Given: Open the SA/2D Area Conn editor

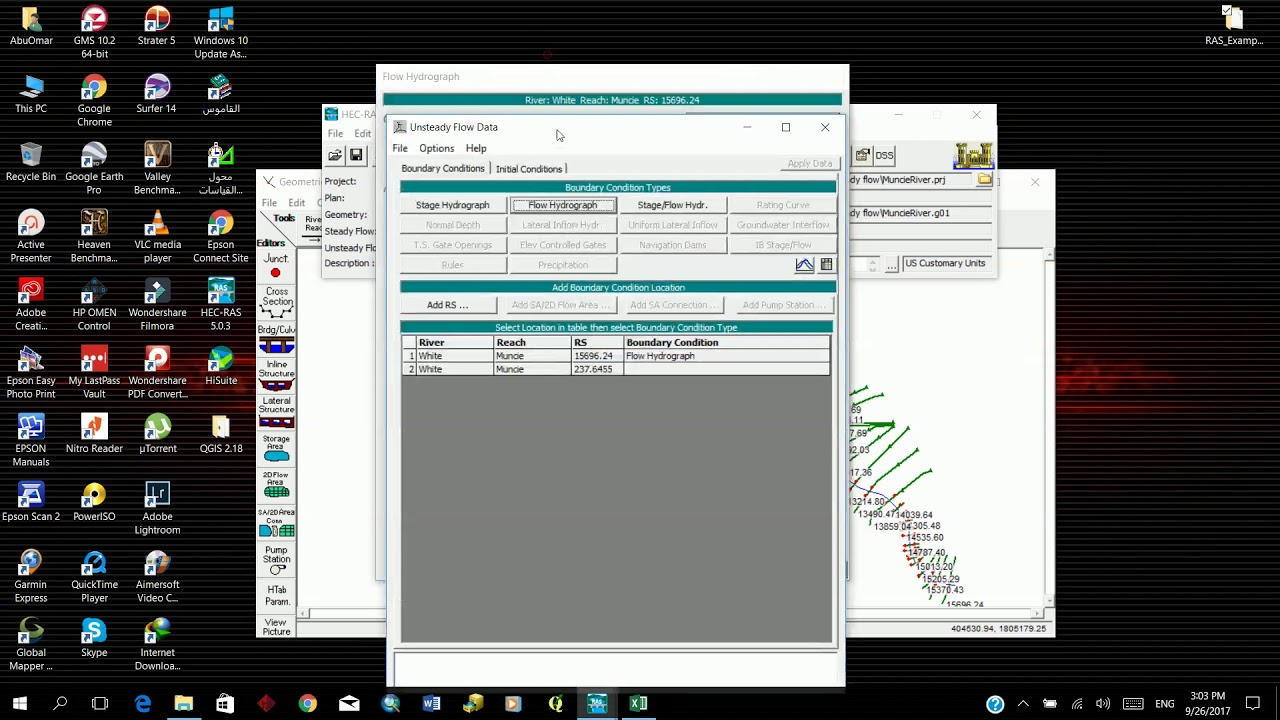Looking at the screenshot, I should (x=276, y=524).
